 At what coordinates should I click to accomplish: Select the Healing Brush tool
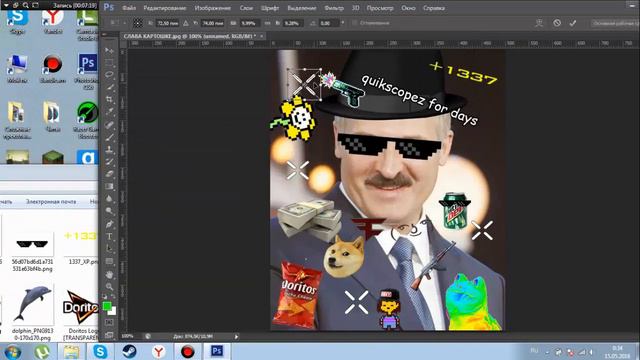tap(109, 124)
